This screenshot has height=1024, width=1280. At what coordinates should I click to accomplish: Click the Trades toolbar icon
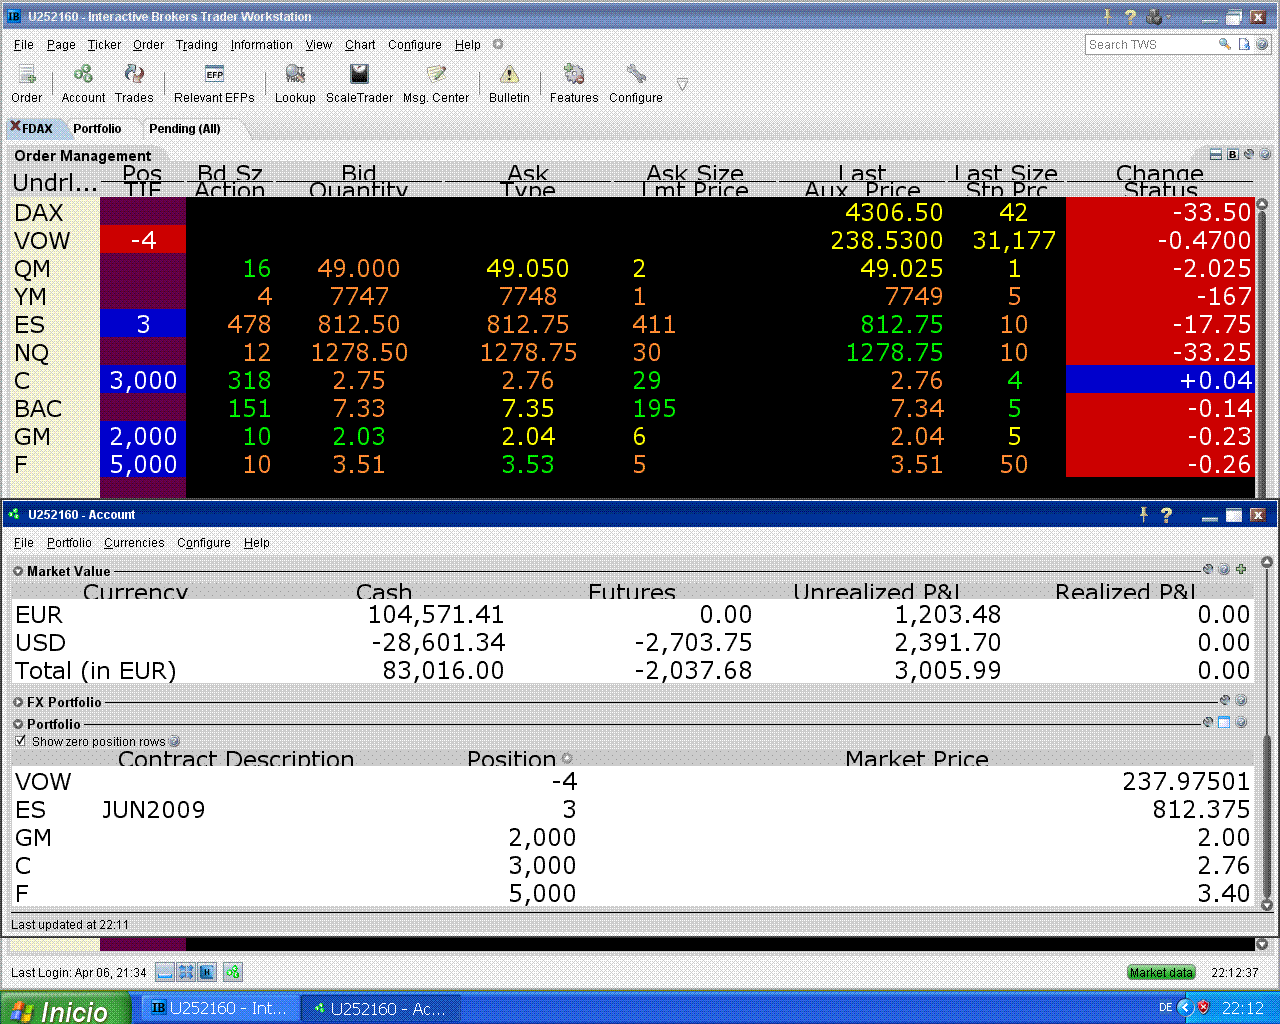[134, 83]
